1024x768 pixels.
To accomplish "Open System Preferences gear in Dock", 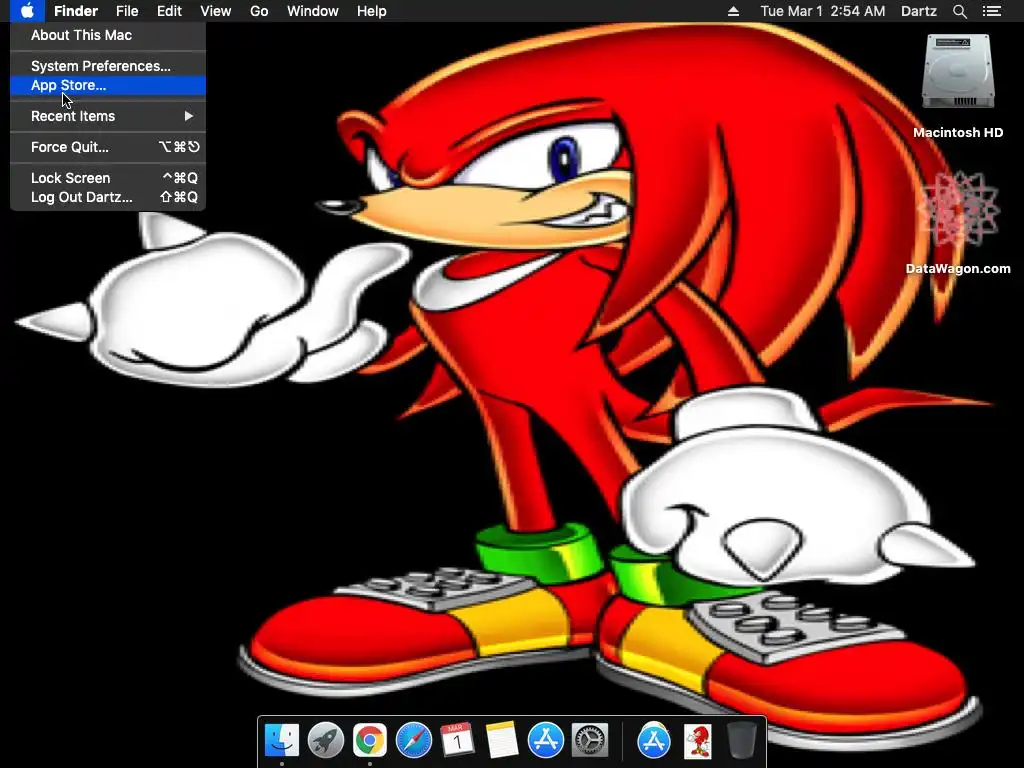I will (590, 740).
